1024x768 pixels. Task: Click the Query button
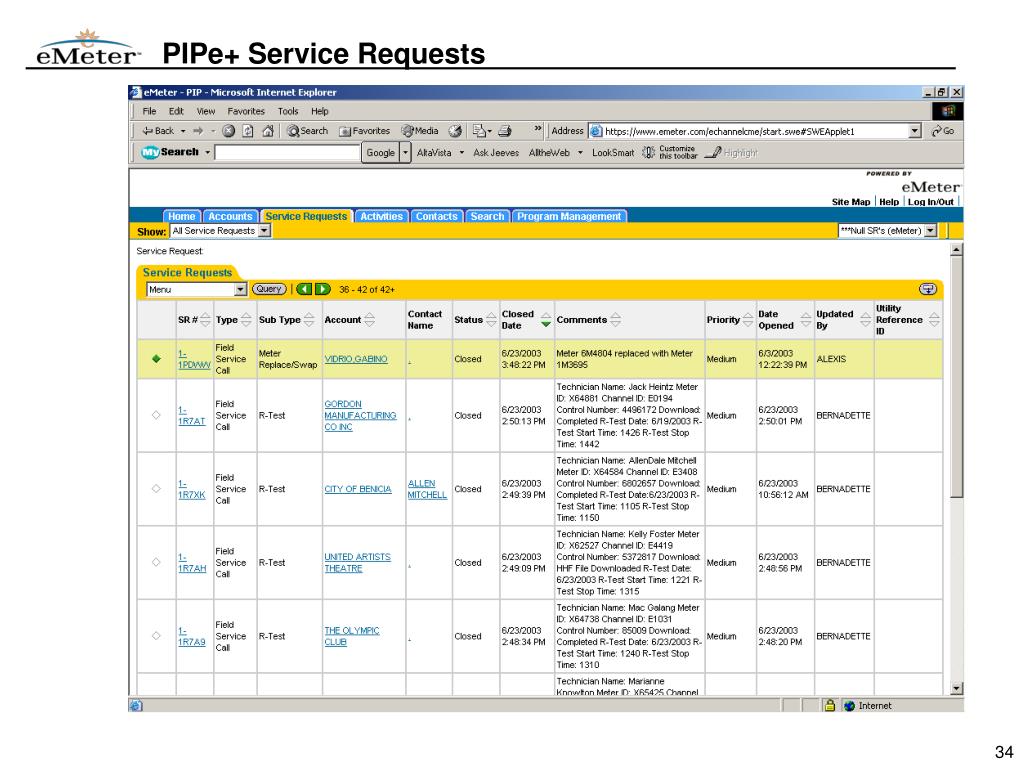269,289
